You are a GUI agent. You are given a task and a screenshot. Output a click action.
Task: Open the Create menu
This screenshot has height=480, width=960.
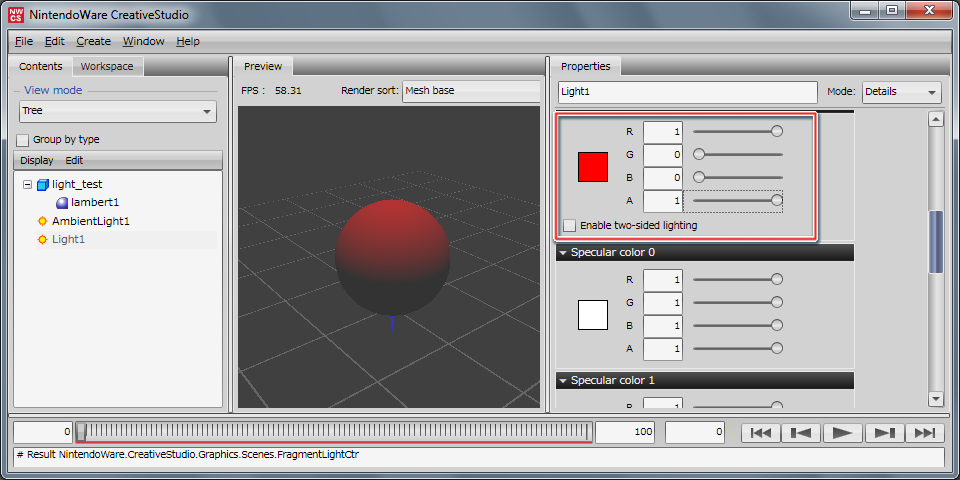click(93, 41)
